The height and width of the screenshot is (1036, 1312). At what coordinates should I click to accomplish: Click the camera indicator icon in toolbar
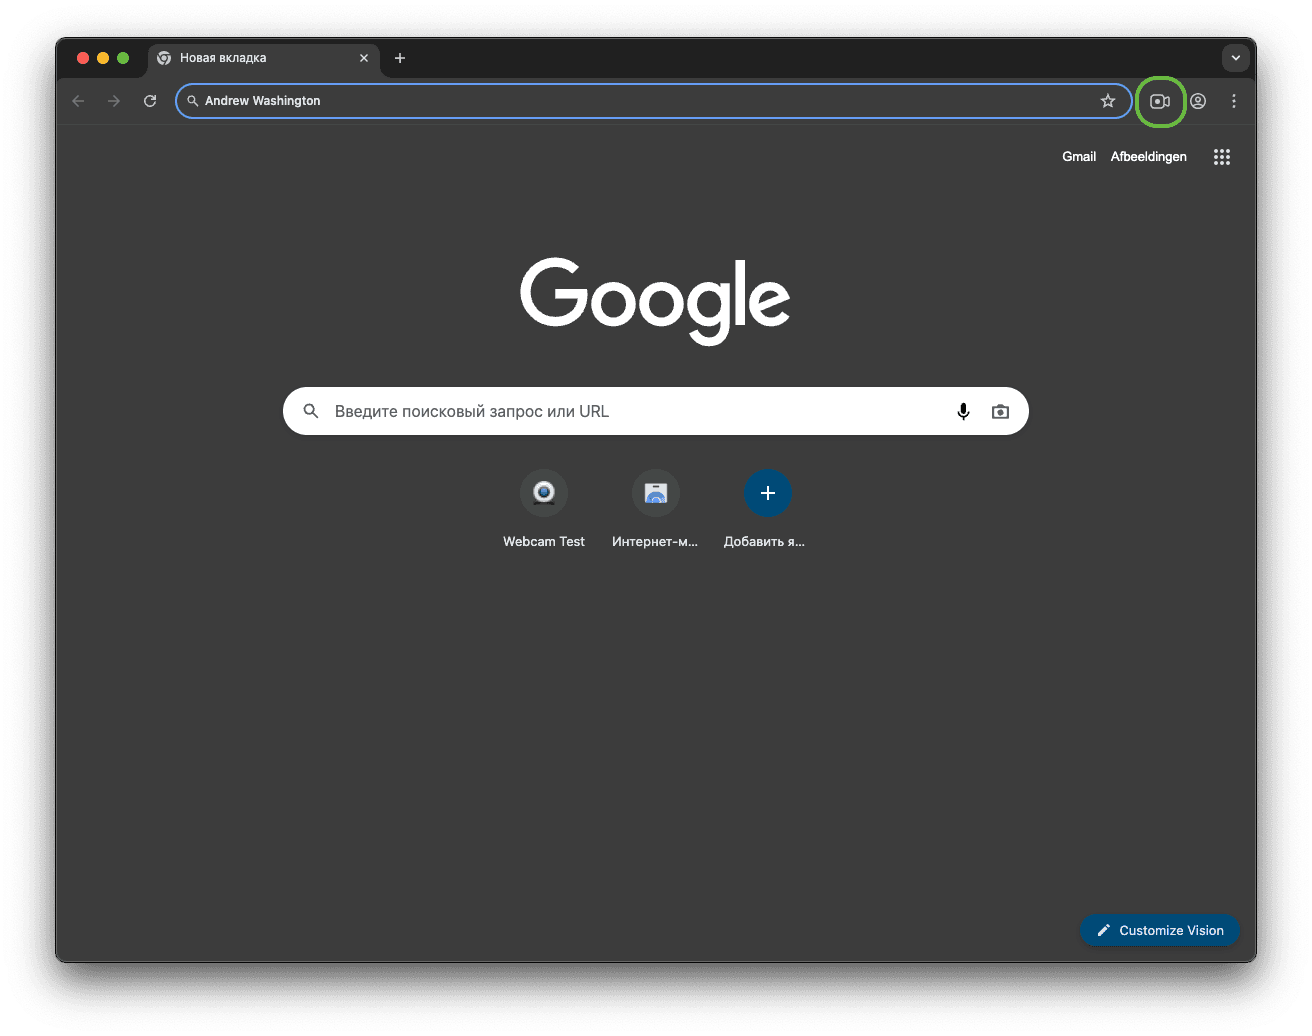1159,101
